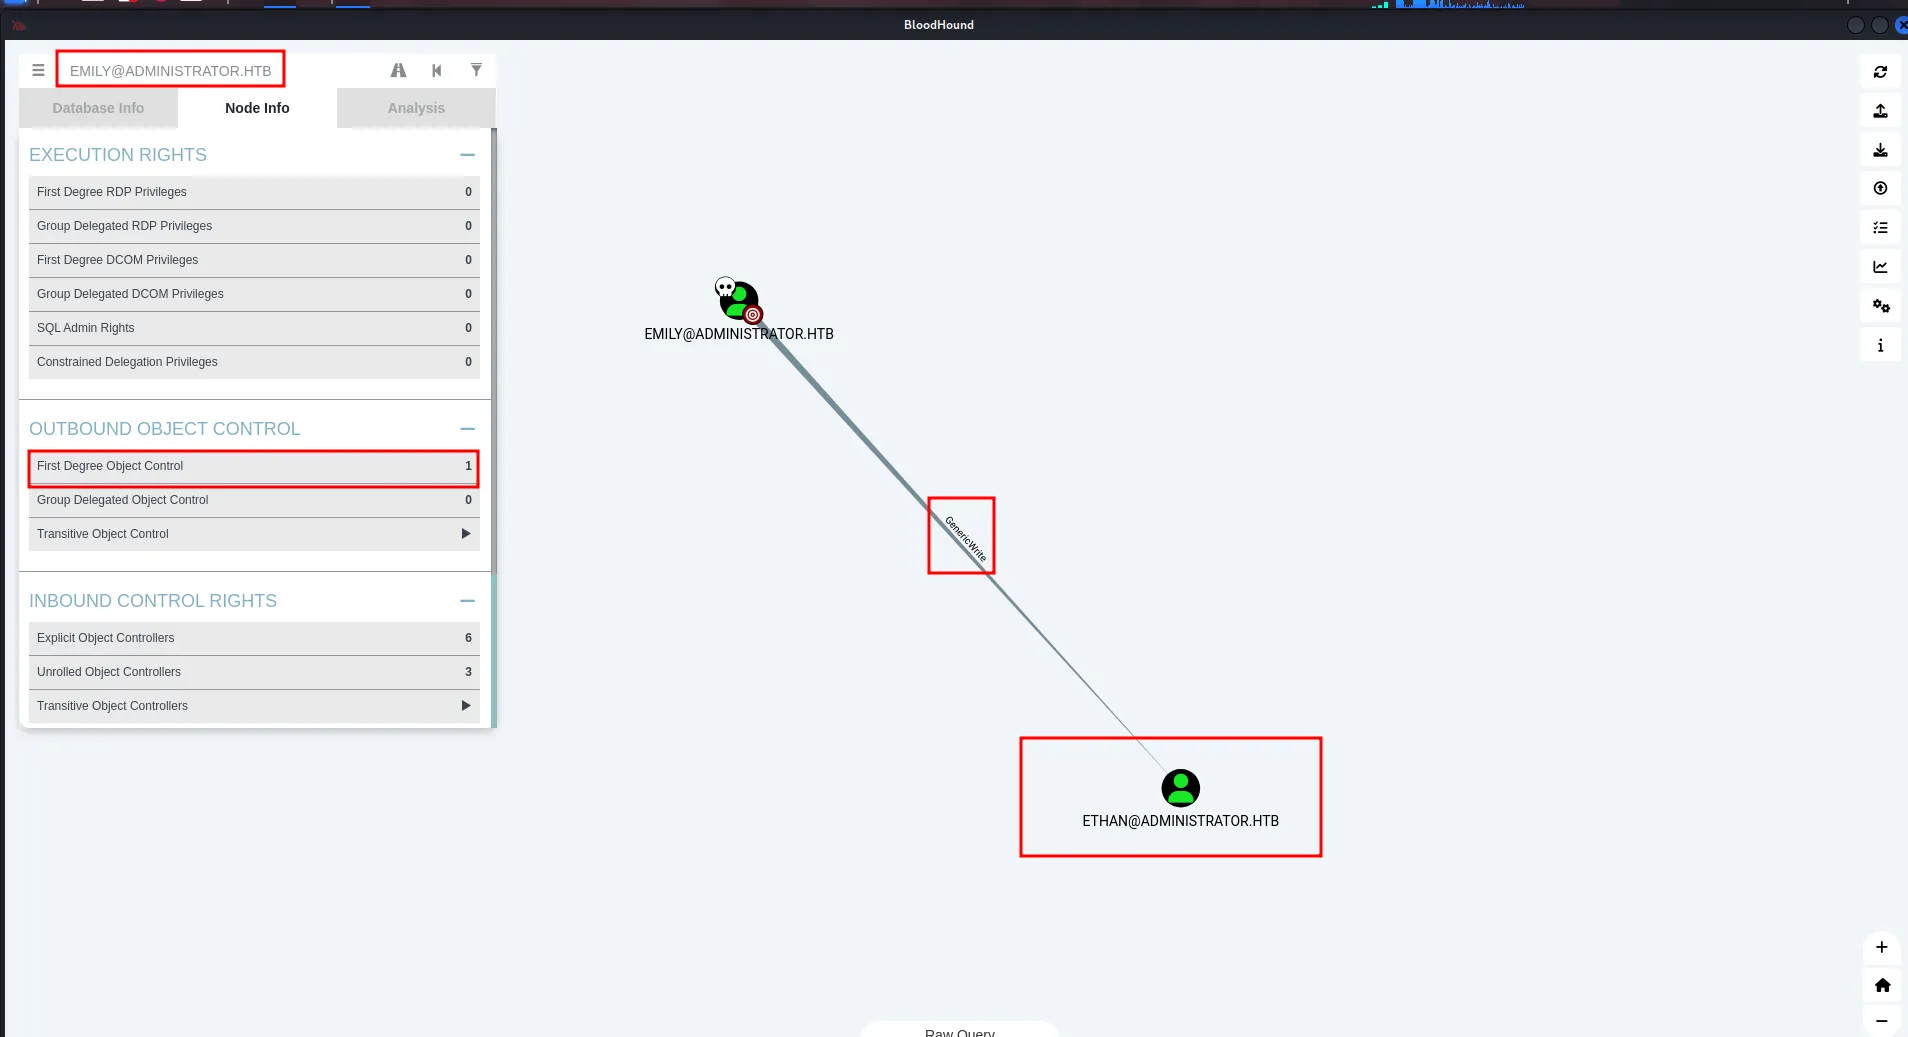
Task: Collapse the Execution Rights section
Action: coord(467,155)
